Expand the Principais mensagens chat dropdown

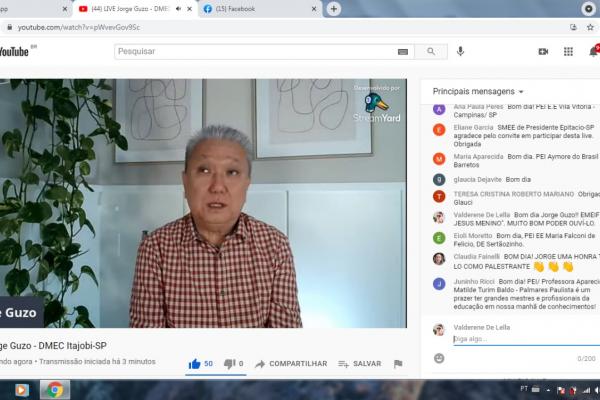click(x=521, y=91)
